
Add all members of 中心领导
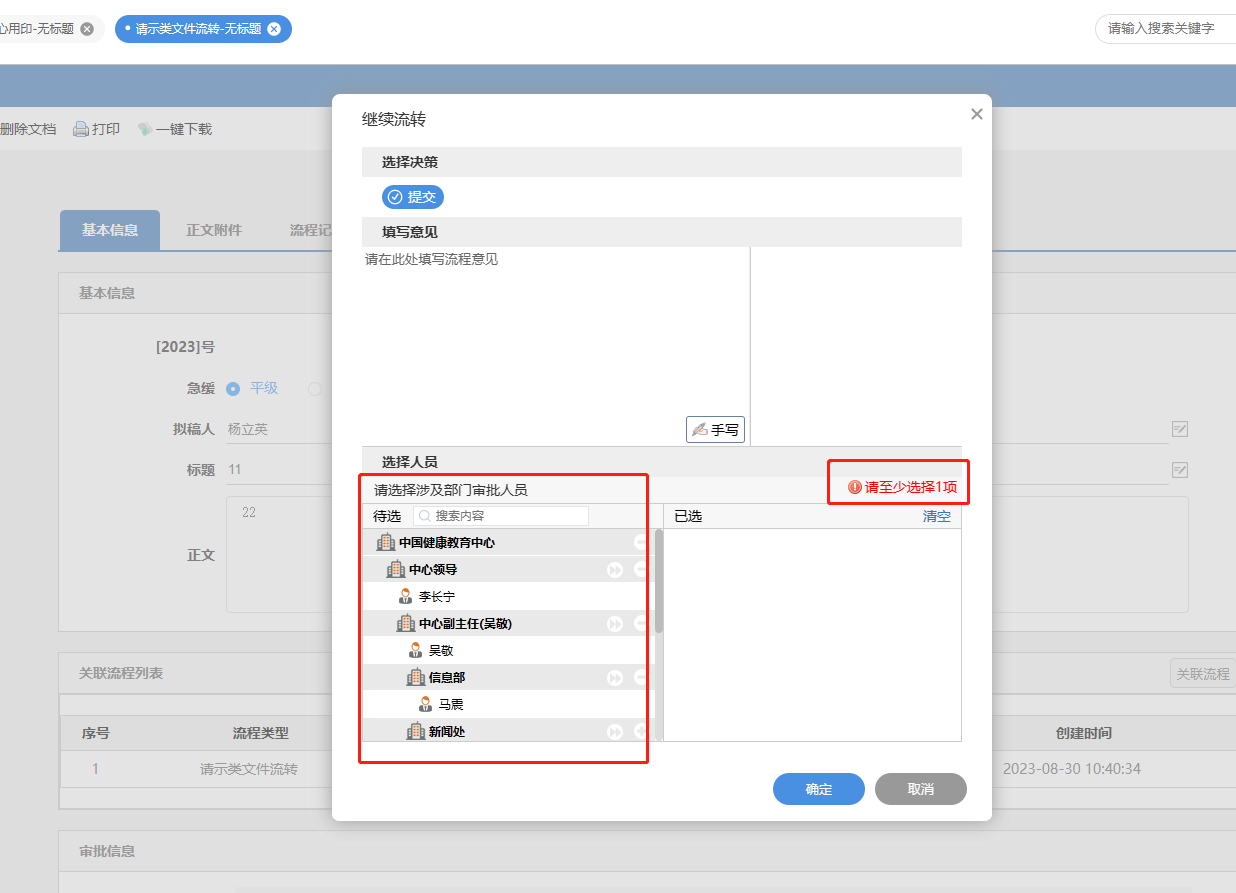(615, 569)
